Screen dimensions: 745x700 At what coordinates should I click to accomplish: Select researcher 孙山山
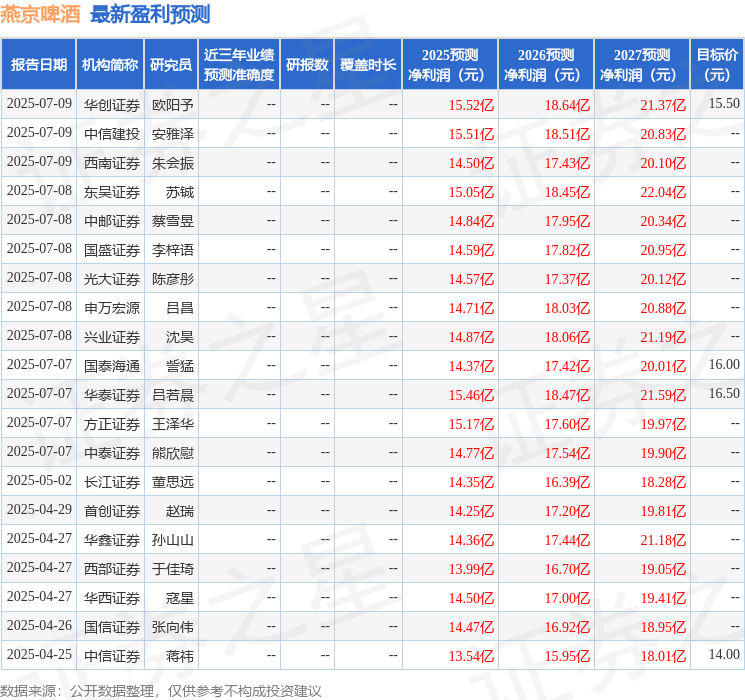click(173, 540)
